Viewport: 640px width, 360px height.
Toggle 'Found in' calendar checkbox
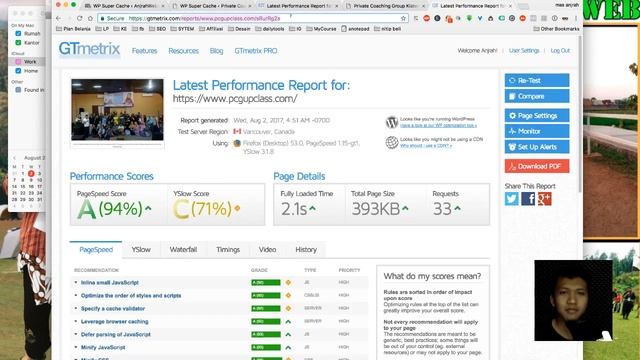[18, 90]
